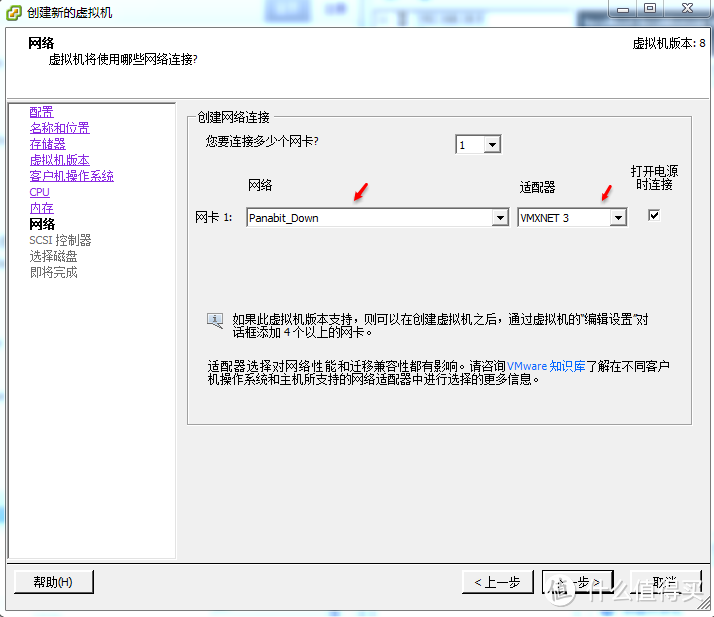Click the next step button
Image resolution: width=714 pixels, height=617 pixels.
(578, 582)
